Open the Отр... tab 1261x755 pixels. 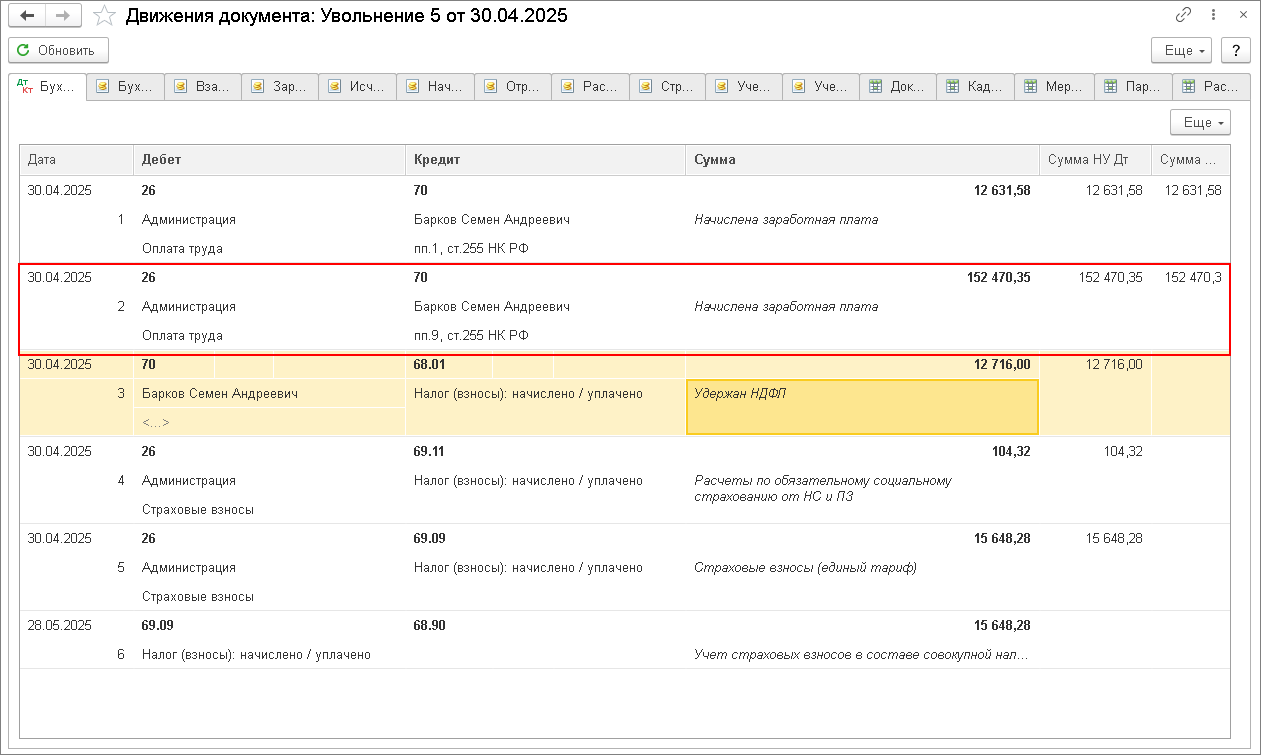[x=514, y=87]
